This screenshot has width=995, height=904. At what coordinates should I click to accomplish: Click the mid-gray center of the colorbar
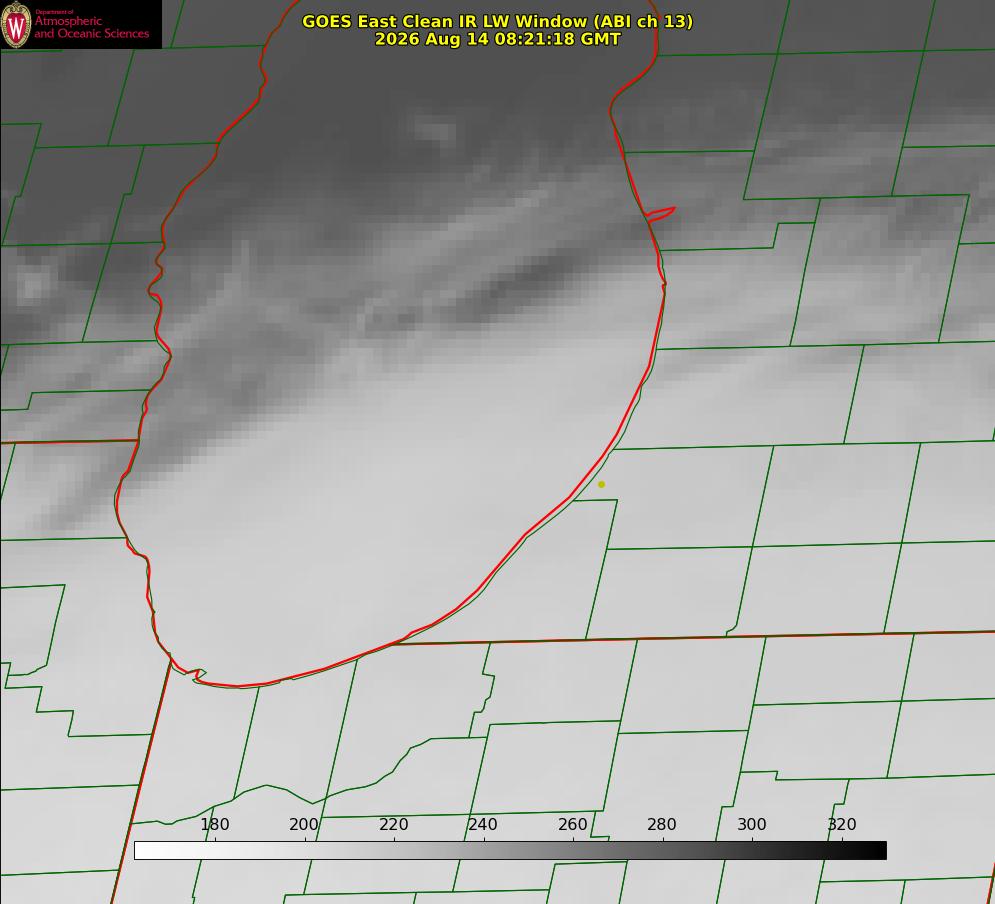pos(510,851)
